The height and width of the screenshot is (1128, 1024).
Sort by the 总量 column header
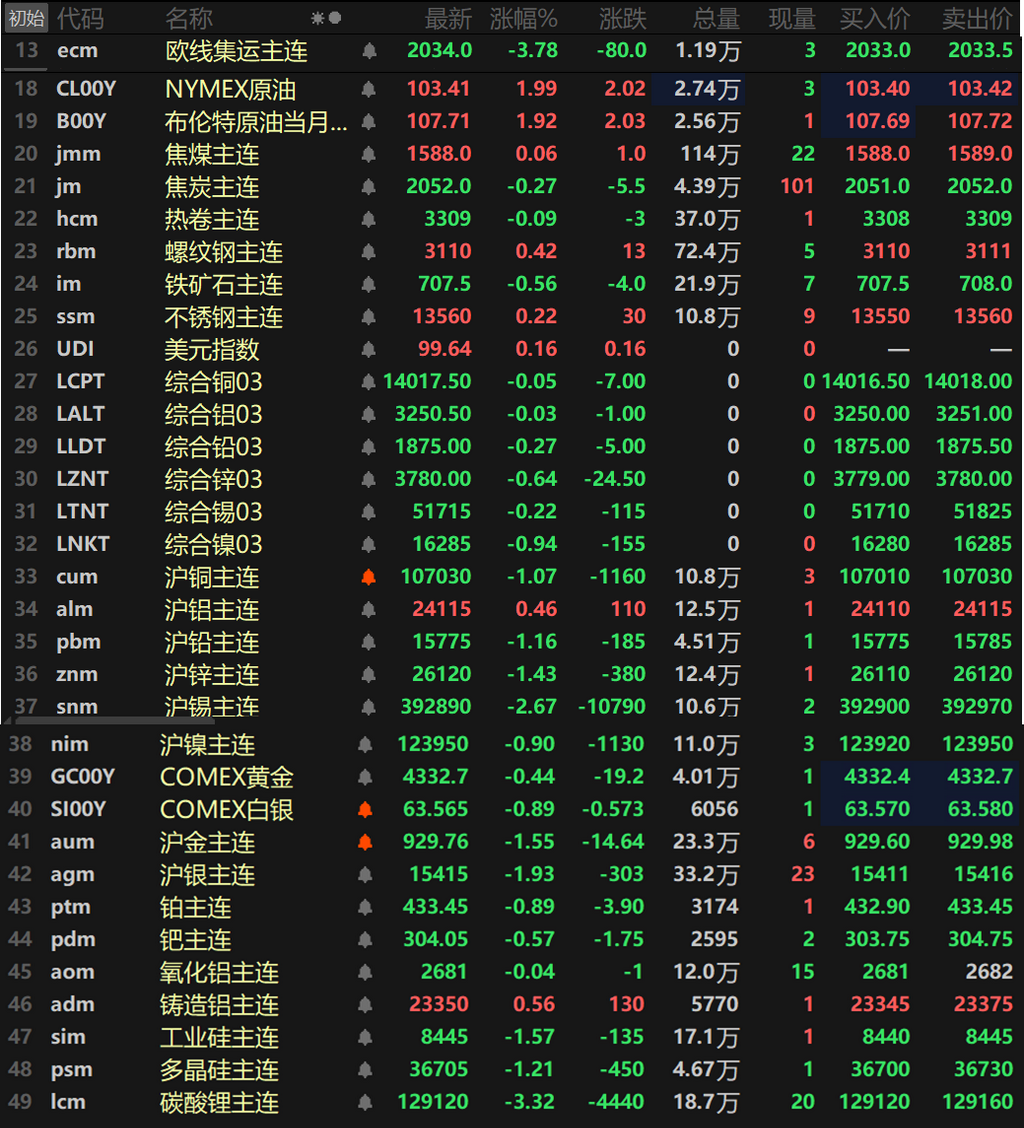point(716,19)
